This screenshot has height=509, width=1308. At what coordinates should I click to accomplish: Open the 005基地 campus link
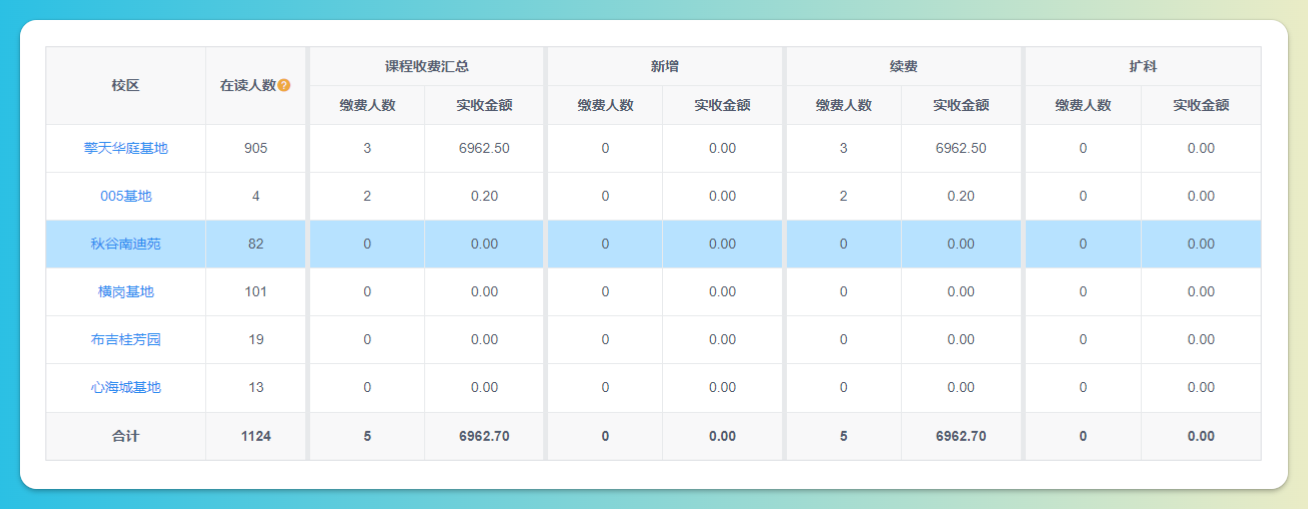point(126,196)
